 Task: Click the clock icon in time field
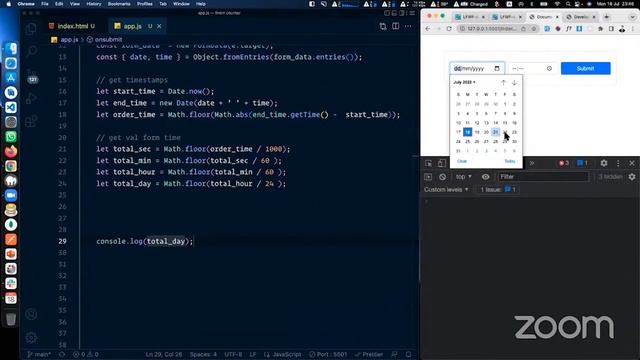[549, 68]
